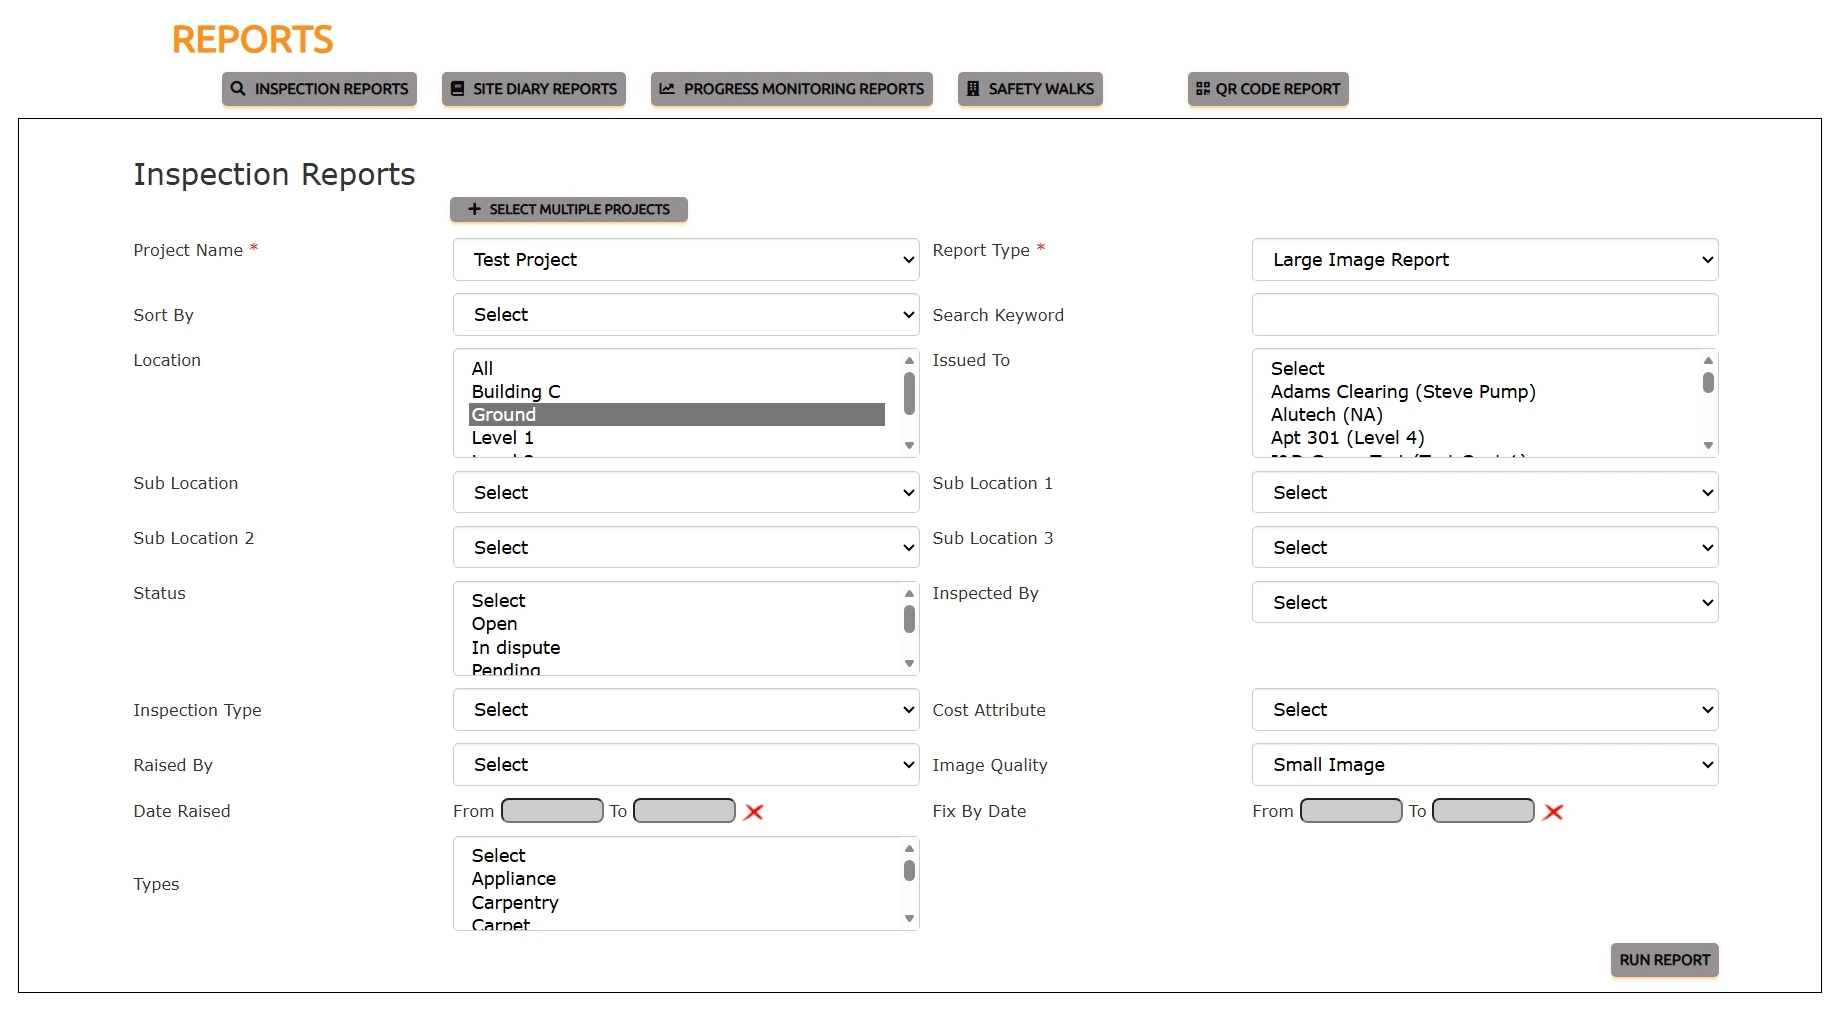Select 'Appliance' in the Types list
The image size is (1835, 1011).
pos(677,879)
